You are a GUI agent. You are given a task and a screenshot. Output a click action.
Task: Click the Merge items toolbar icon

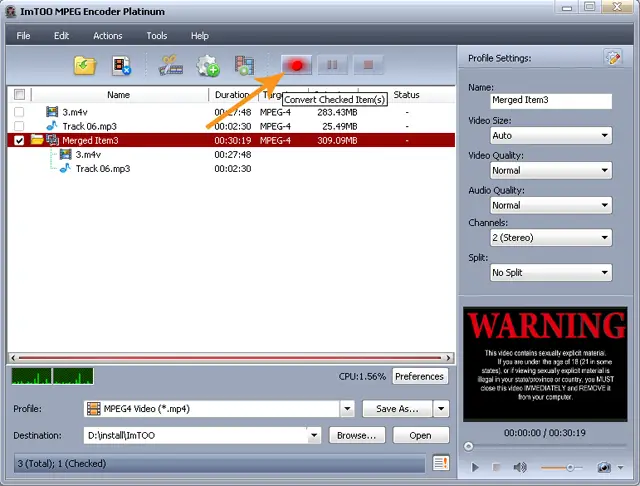pos(244,65)
